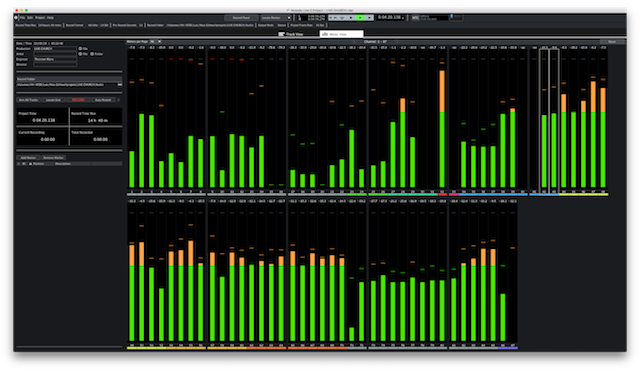Click Record Time Max info bar item

39,25
